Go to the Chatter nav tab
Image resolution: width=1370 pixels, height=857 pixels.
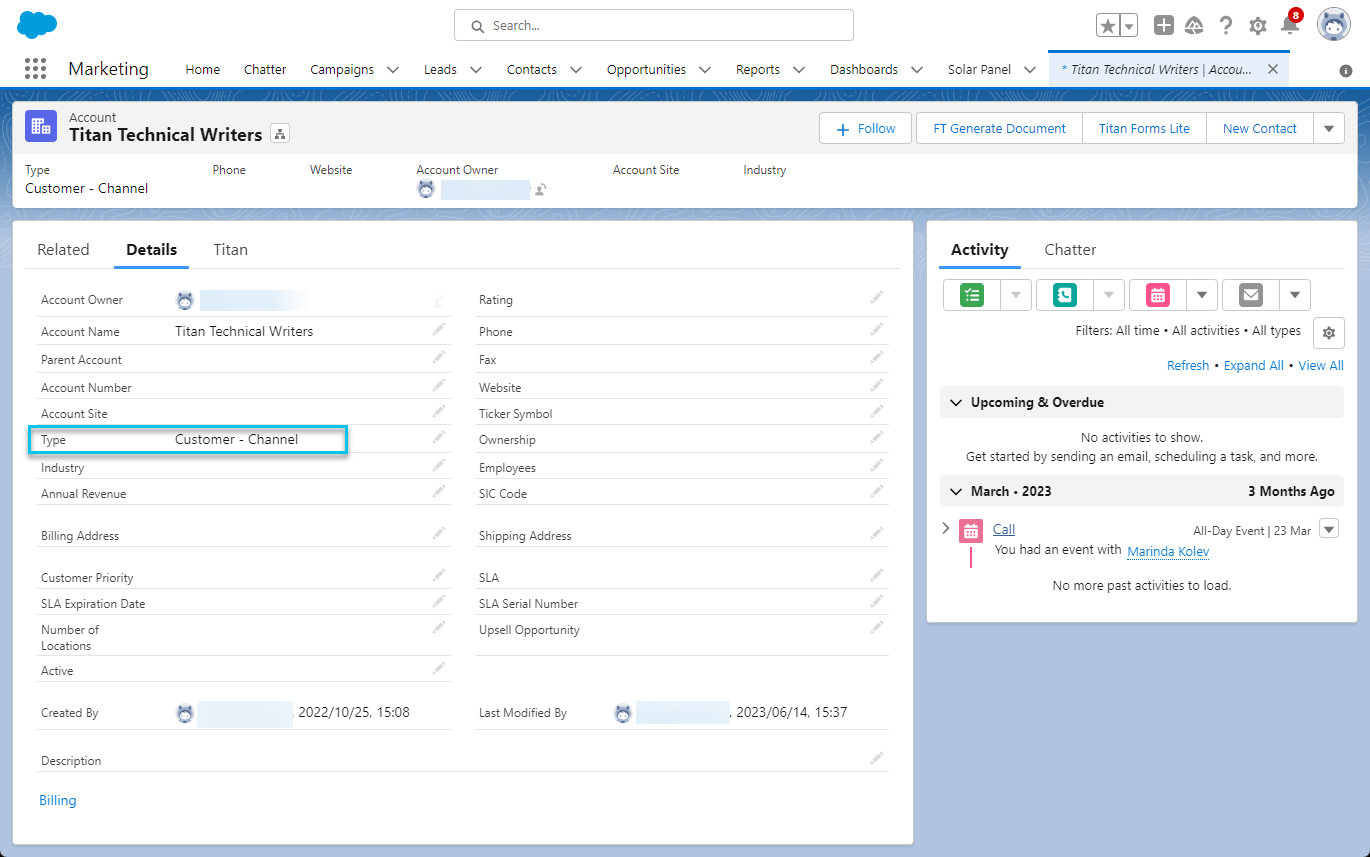(x=265, y=69)
